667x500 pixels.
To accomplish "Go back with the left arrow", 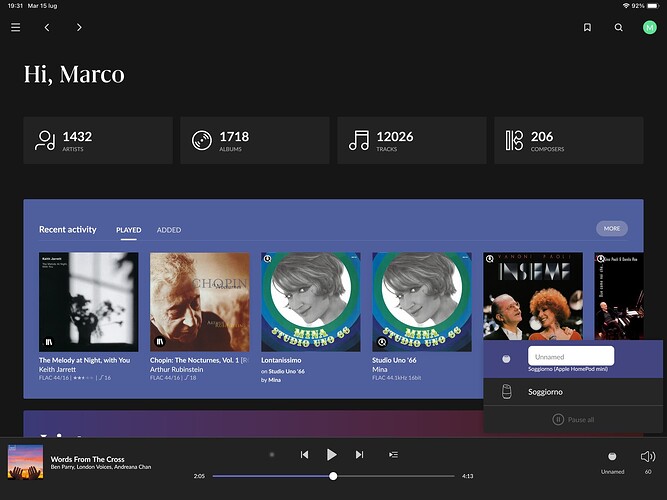I will (x=47, y=27).
